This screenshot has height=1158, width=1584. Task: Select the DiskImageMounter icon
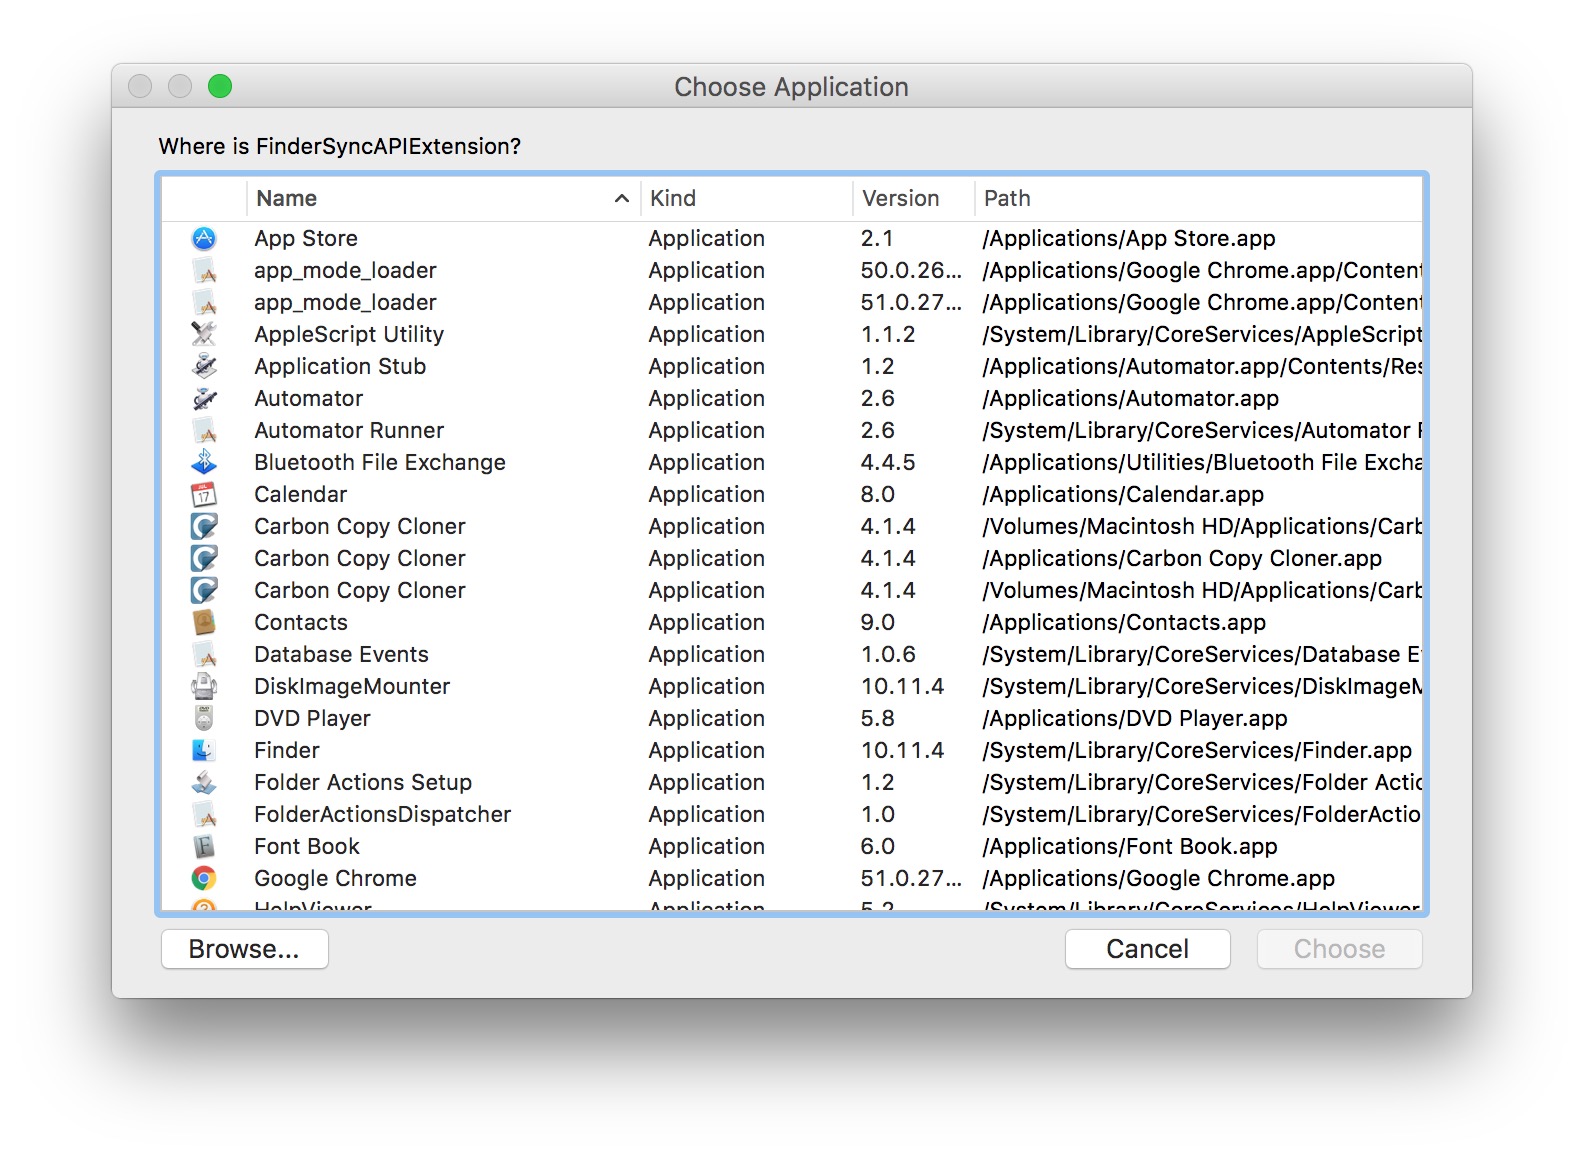click(204, 686)
